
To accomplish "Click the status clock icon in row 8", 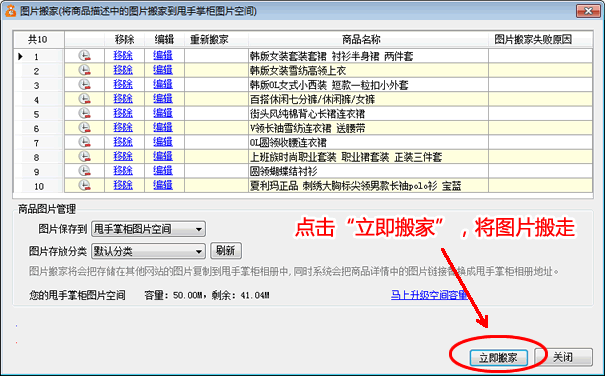I will [84, 157].
